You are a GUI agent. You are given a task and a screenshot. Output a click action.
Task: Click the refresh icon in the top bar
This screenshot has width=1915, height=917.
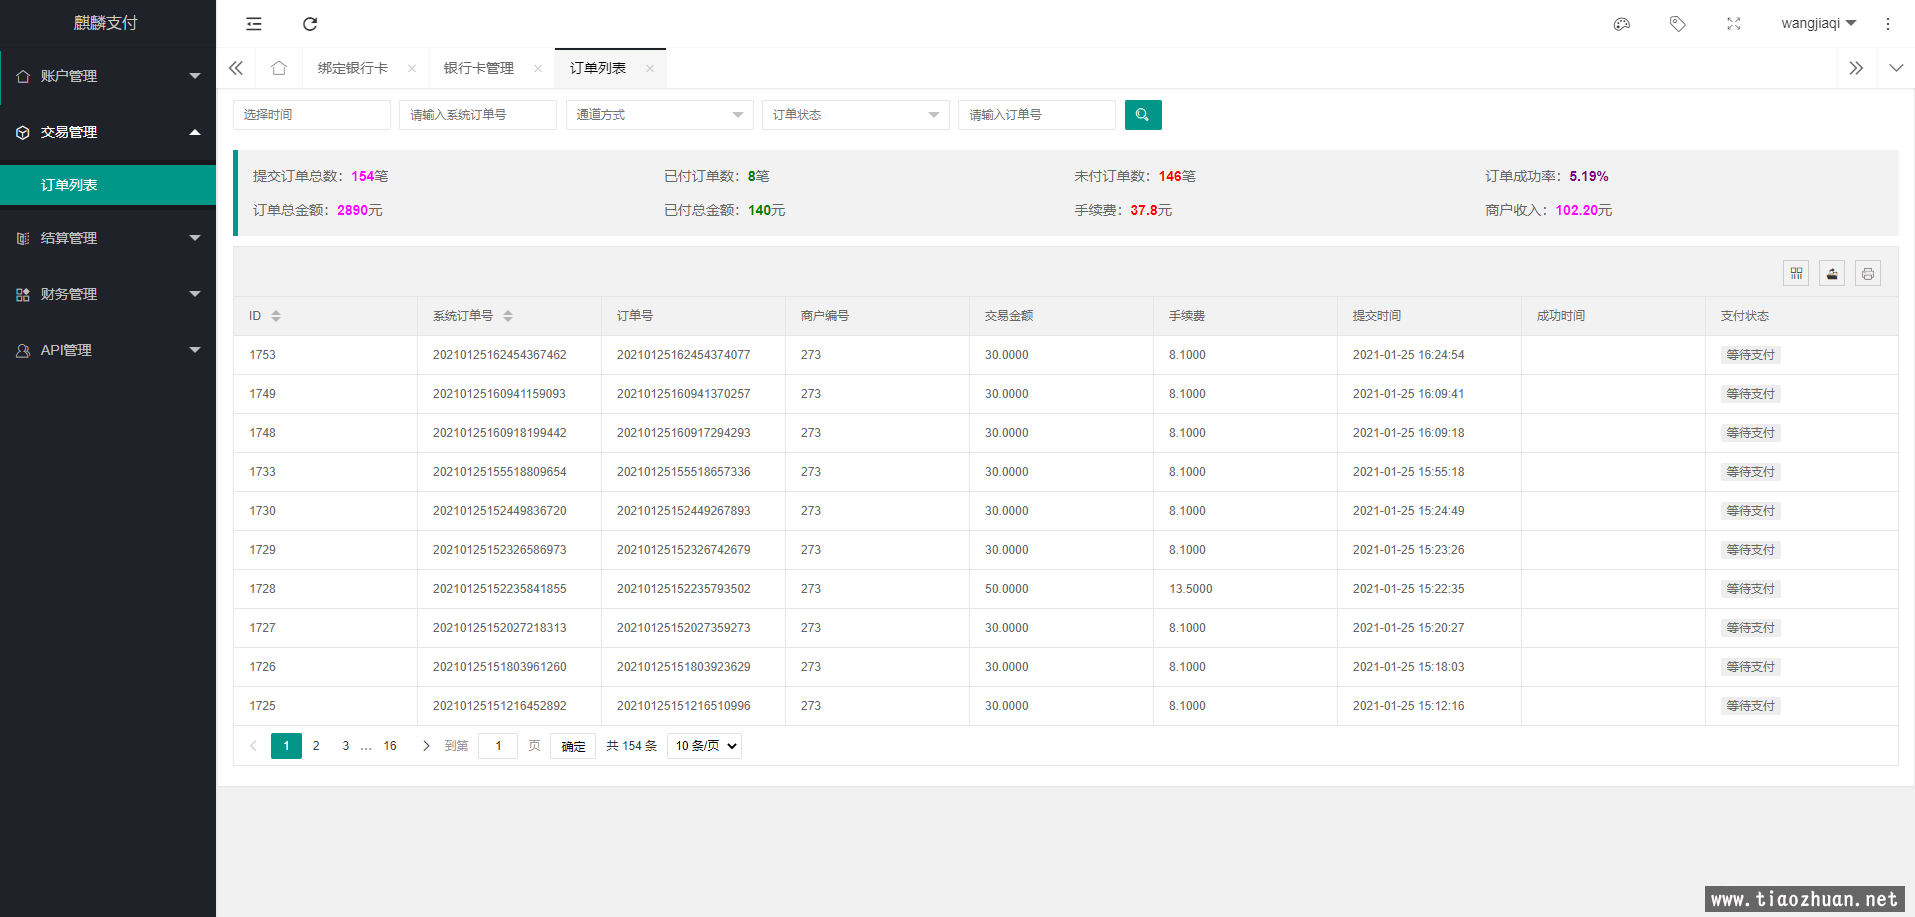pos(310,24)
